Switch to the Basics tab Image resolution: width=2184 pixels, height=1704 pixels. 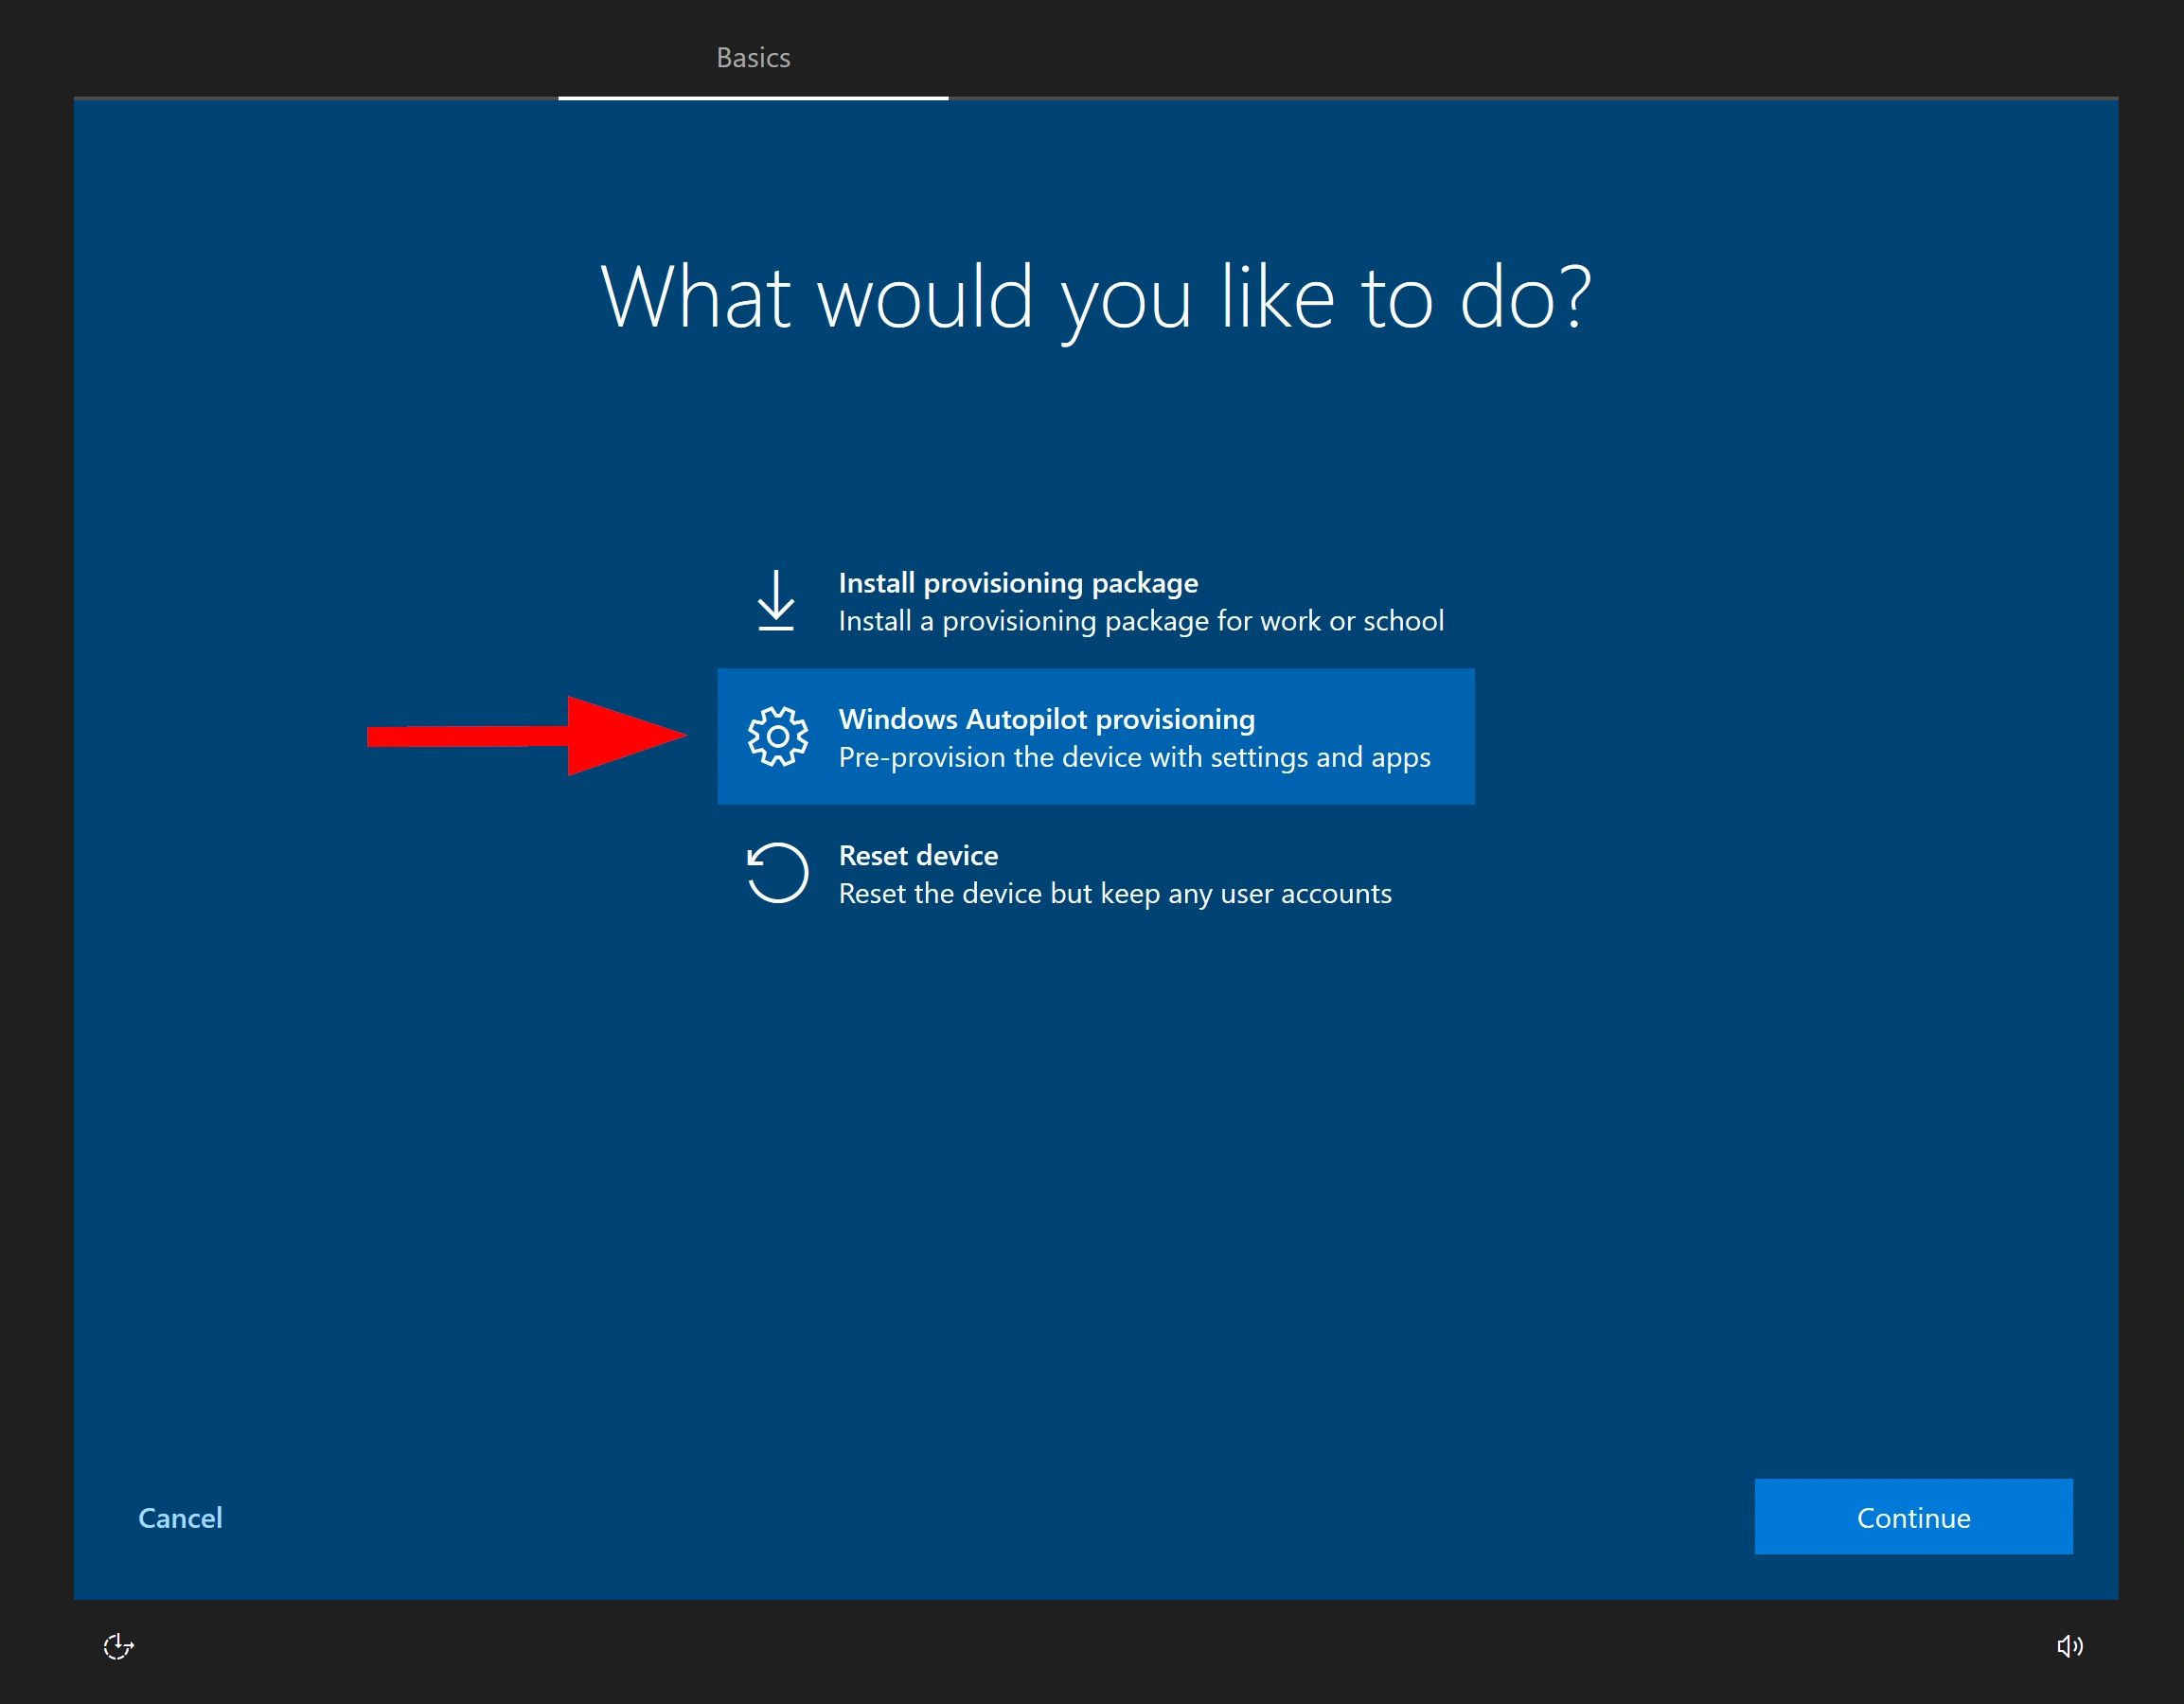[x=753, y=58]
